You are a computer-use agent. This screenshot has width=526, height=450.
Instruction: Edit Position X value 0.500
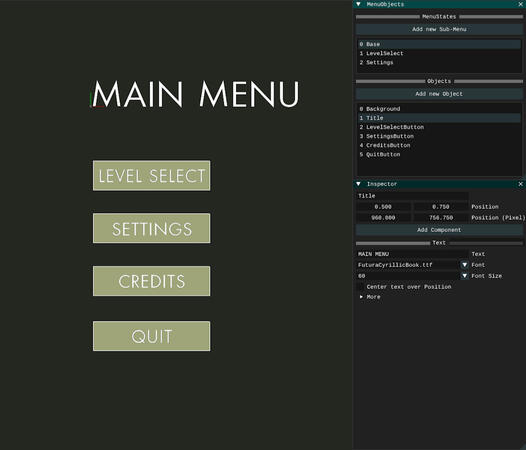383,207
